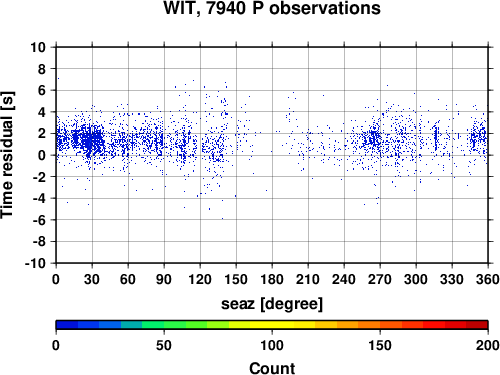Click the y-axis tick label 0
This screenshot has height=375, width=500.
click(42, 155)
